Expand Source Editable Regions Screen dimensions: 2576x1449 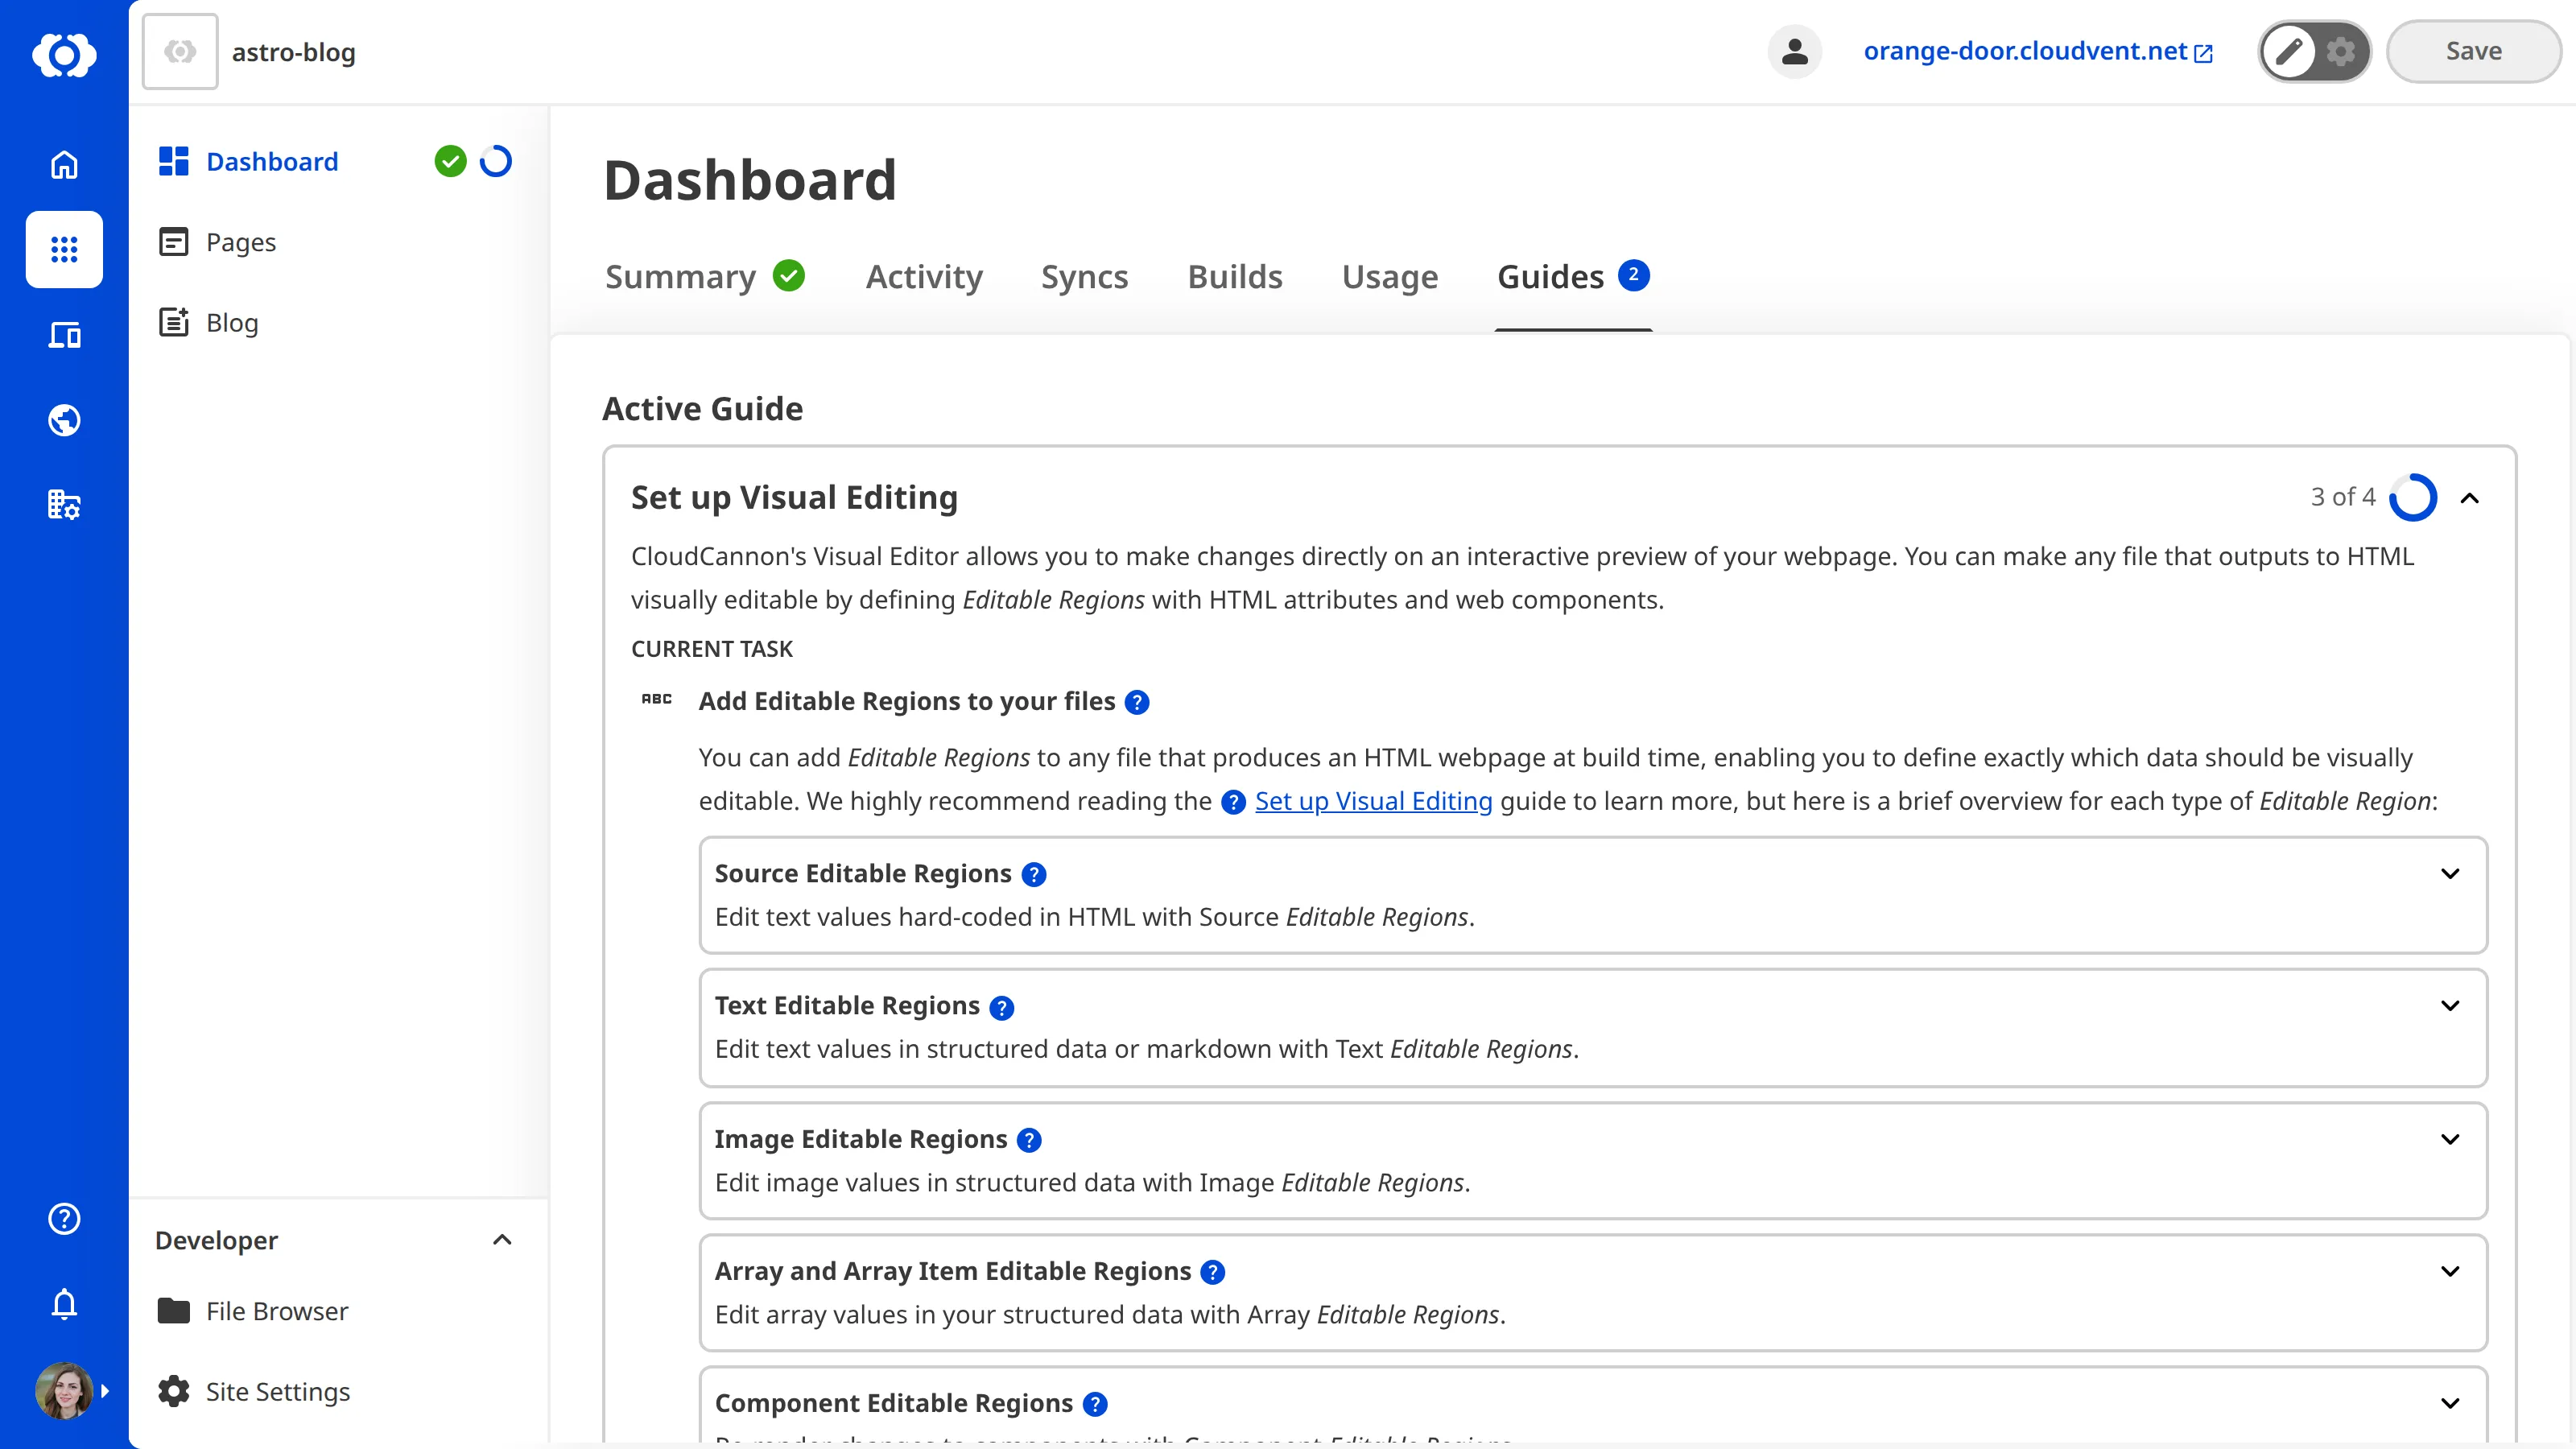(2450, 874)
